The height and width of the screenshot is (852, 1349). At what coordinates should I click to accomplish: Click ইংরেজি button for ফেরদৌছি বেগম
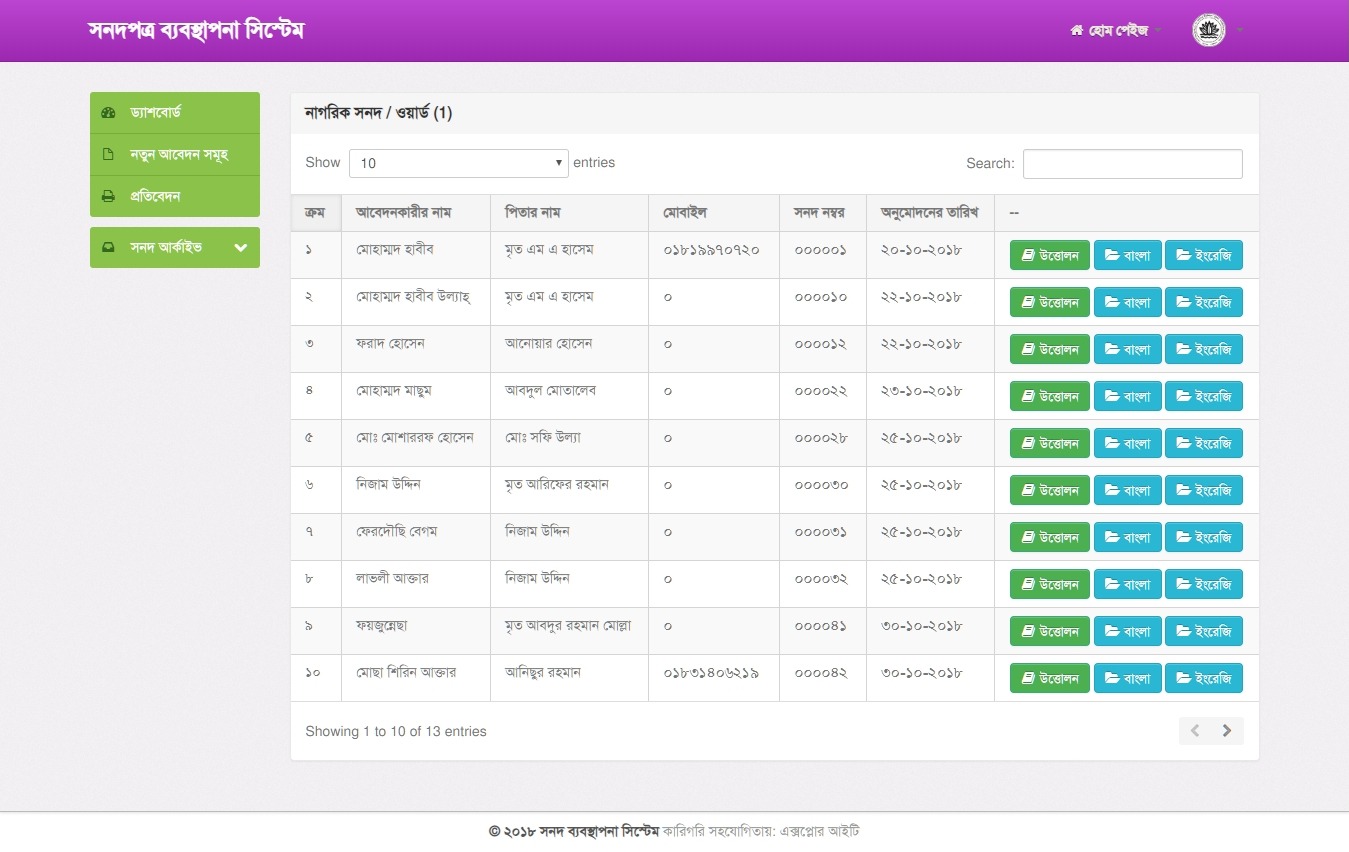(x=1204, y=537)
